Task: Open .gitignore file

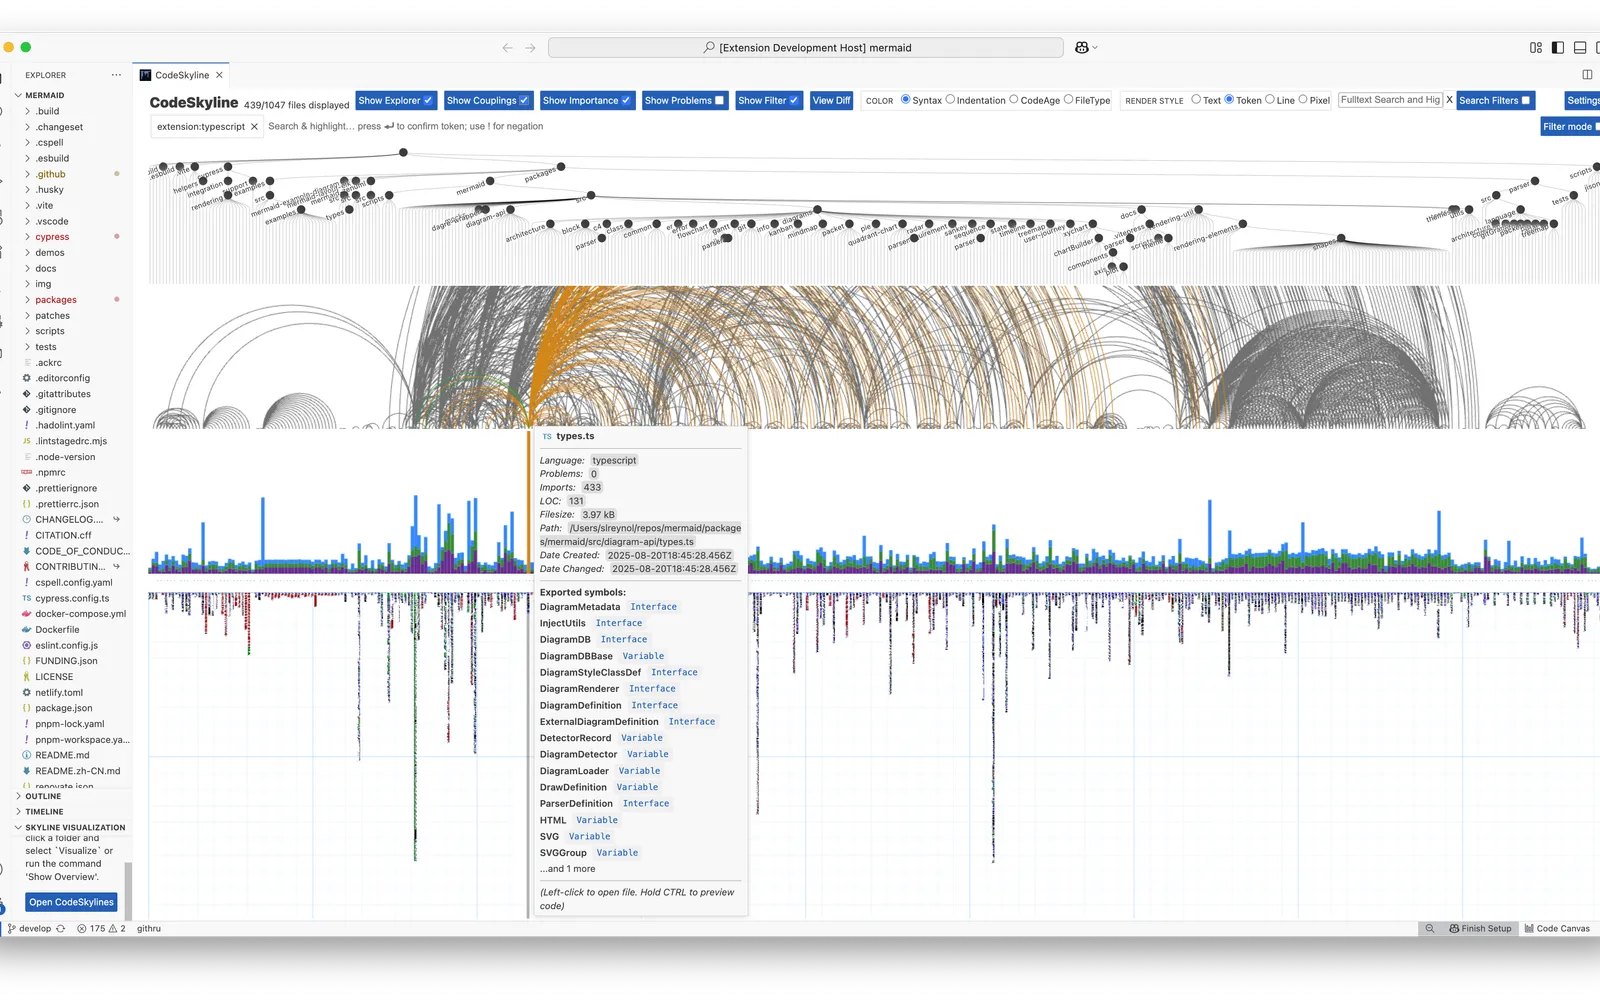Action: (55, 409)
